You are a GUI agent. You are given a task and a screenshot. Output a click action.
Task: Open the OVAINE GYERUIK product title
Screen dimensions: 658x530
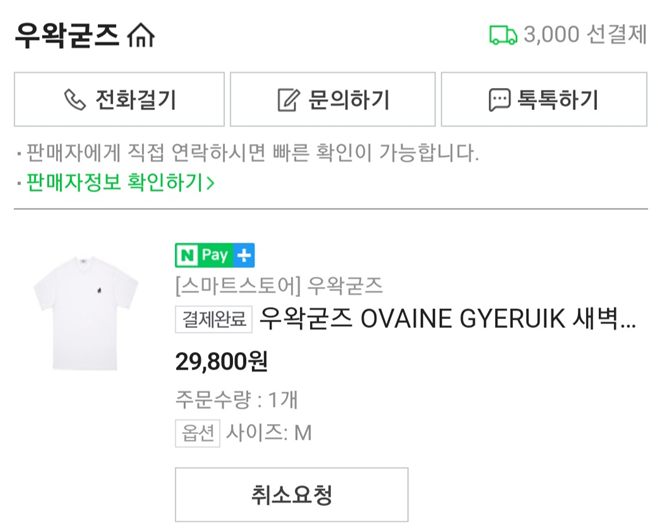(447, 320)
